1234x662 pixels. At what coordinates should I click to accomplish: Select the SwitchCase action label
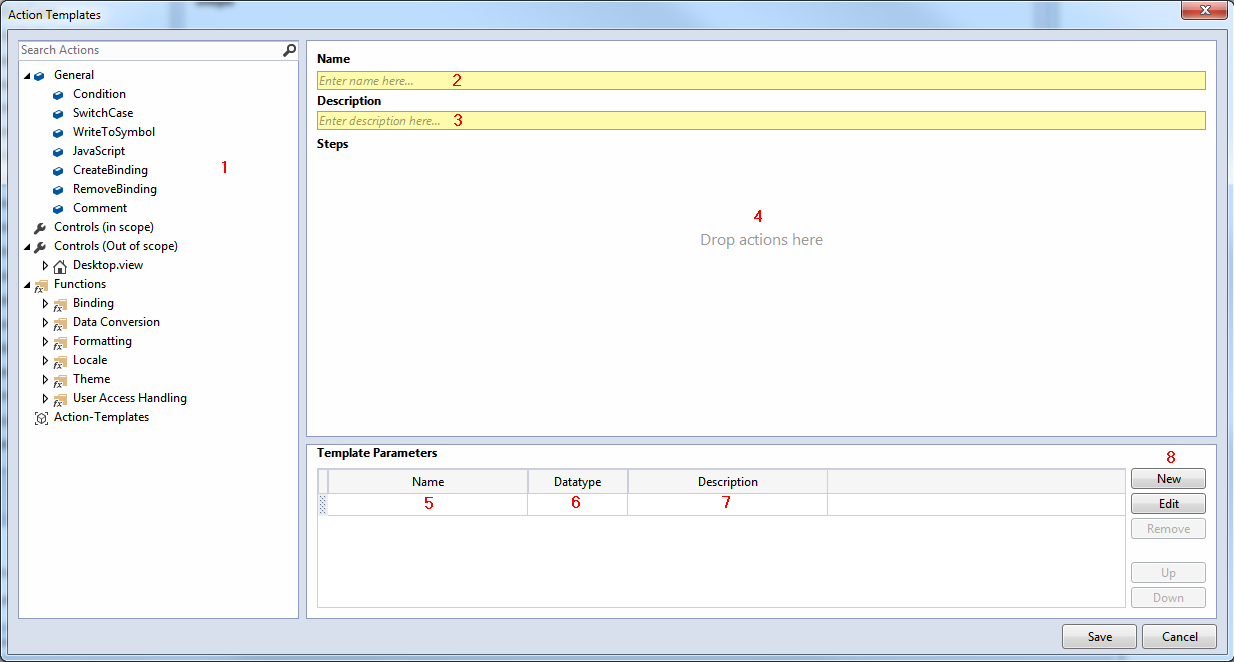tap(103, 113)
